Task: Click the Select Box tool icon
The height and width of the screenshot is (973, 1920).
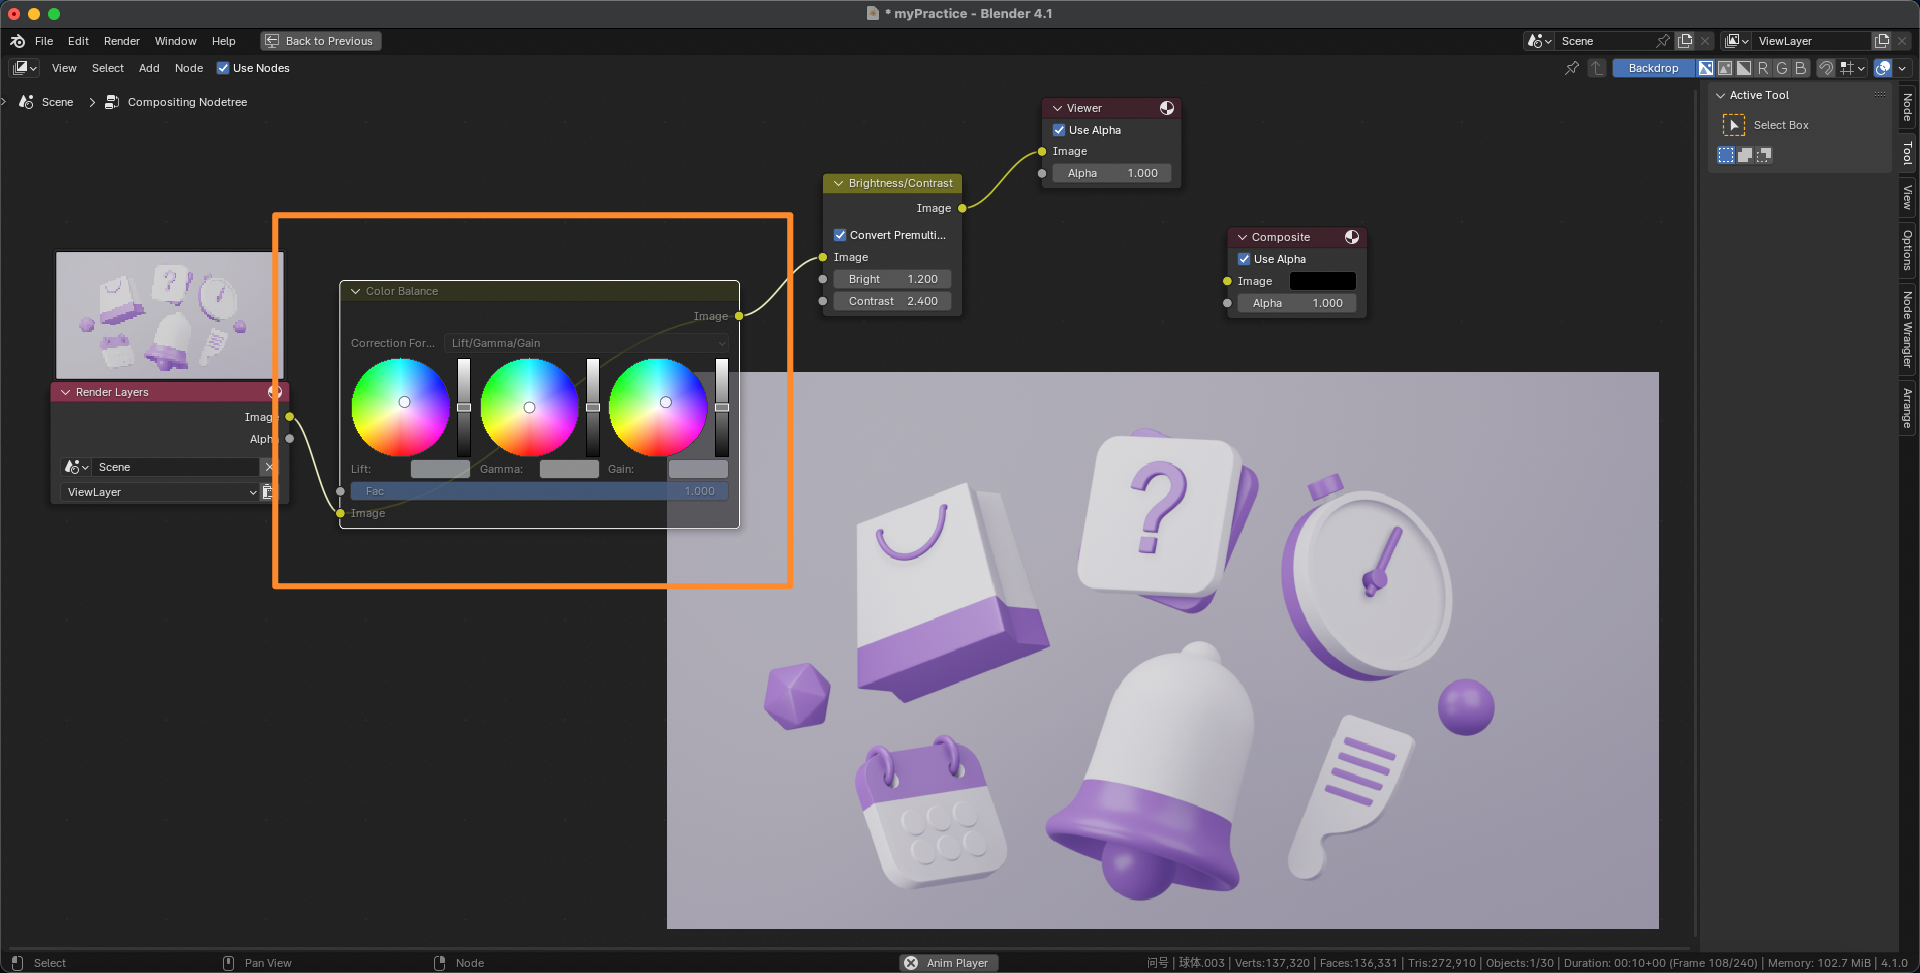Action: pyautogui.click(x=1734, y=125)
